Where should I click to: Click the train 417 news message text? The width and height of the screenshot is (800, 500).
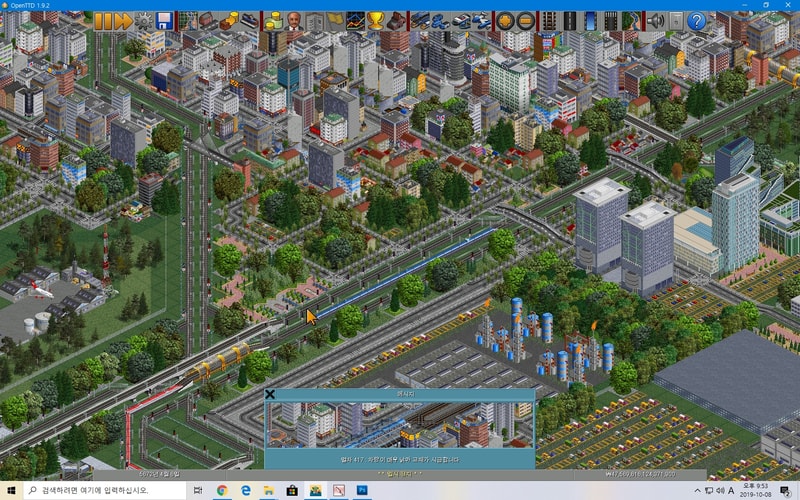[399, 460]
